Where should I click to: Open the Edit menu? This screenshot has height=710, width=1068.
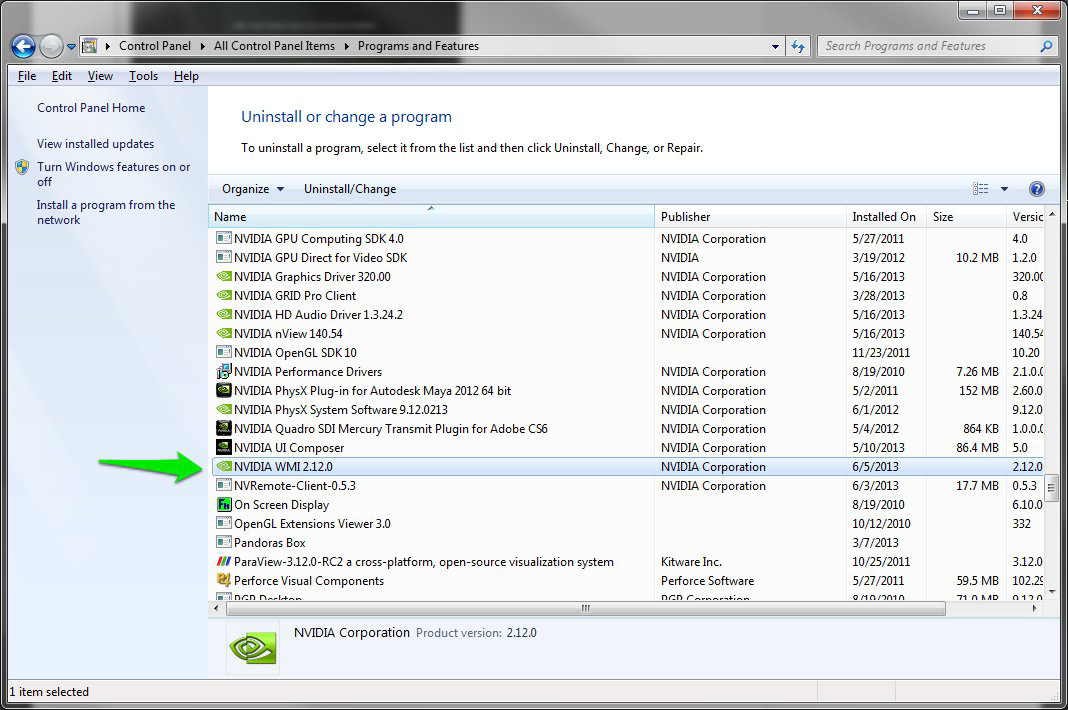click(x=61, y=76)
